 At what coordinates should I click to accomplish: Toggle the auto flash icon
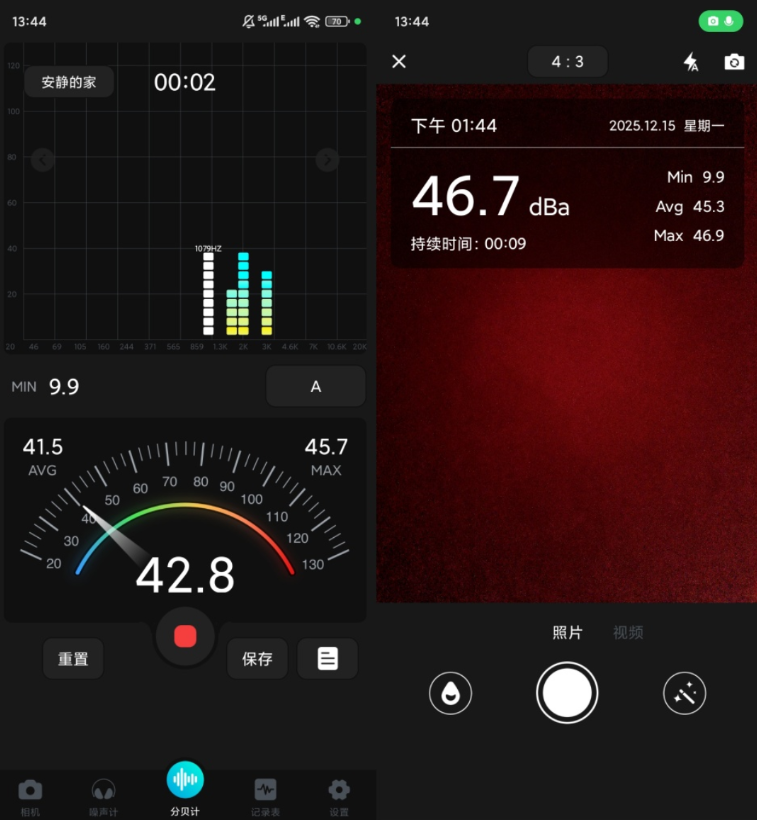coord(691,62)
